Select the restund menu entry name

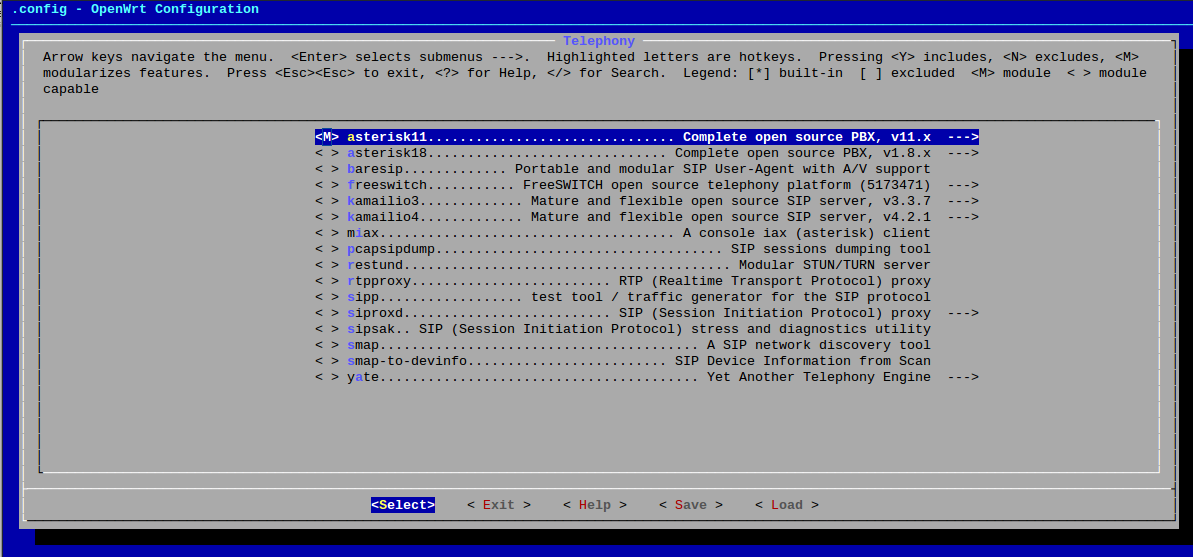pos(375,265)
